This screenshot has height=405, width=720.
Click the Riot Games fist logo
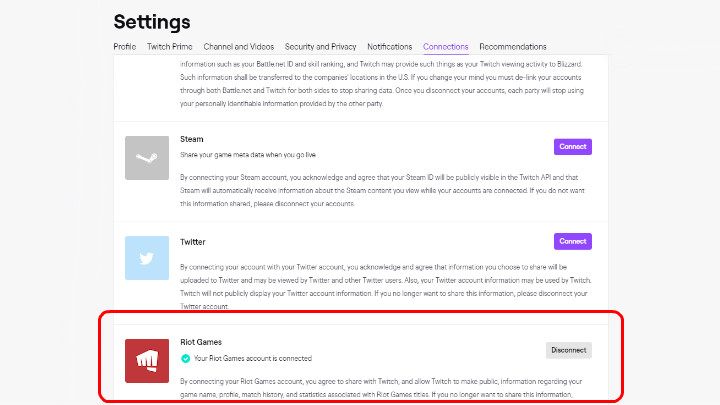tap(146, 360)
